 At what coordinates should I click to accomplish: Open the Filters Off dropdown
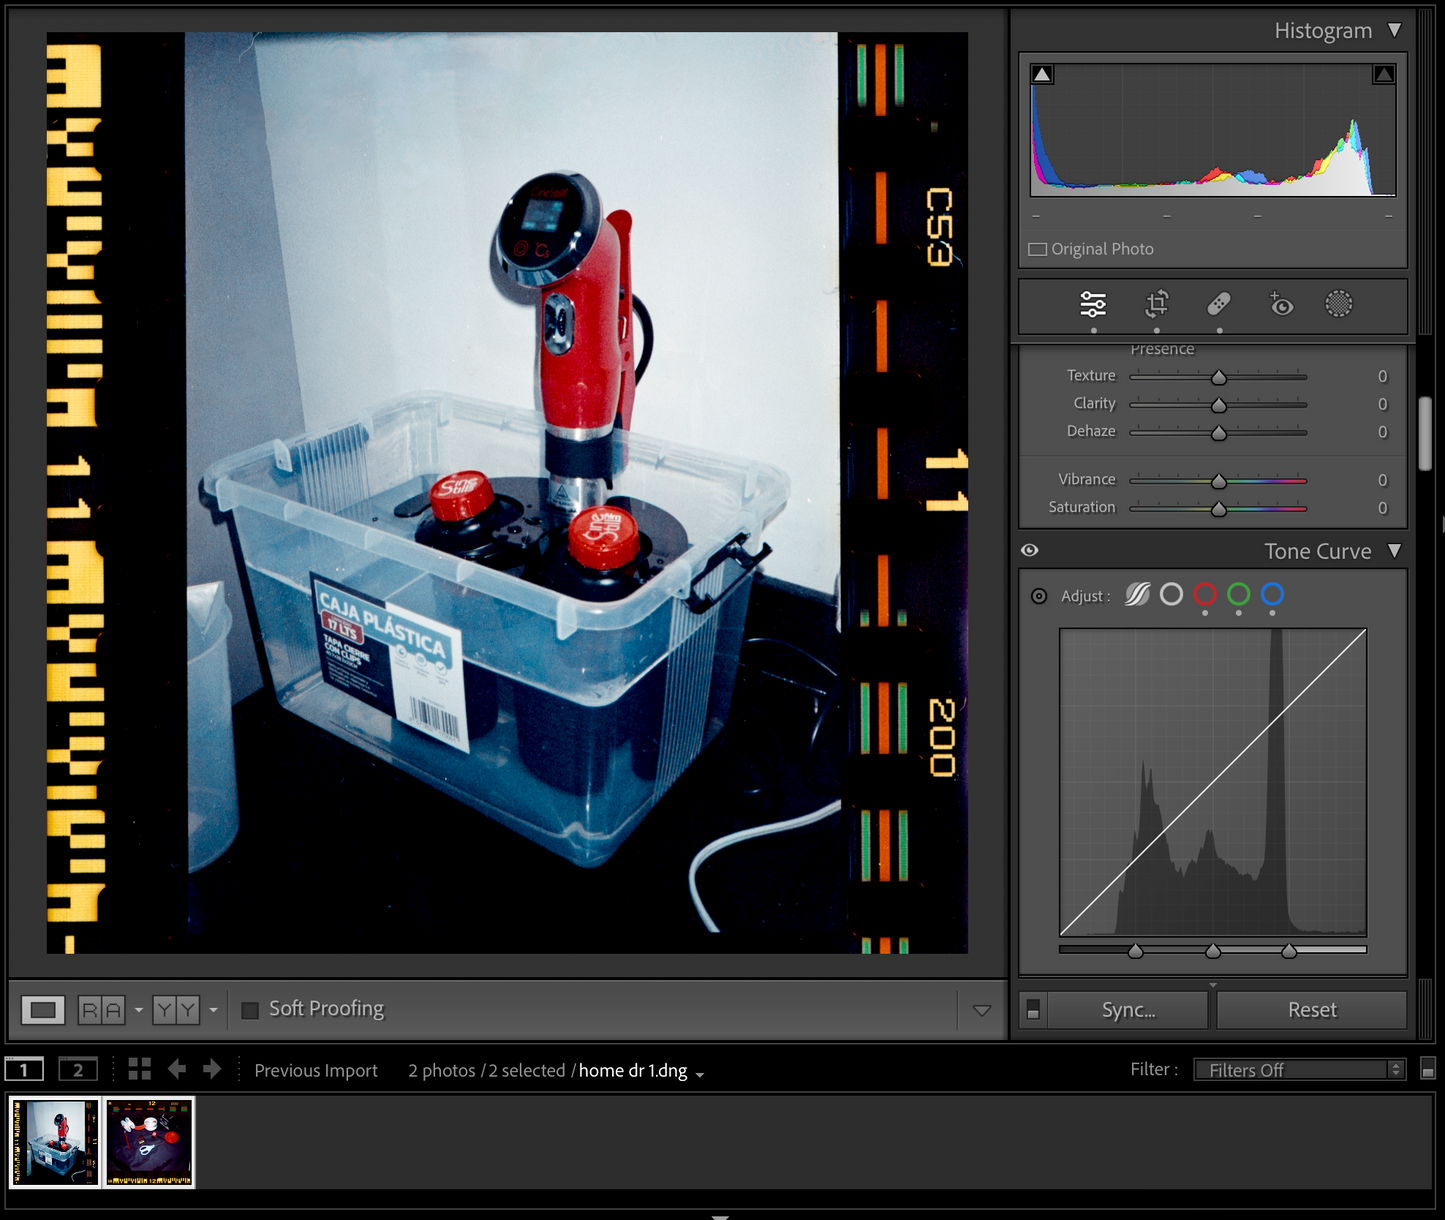pos(1299,1070)
